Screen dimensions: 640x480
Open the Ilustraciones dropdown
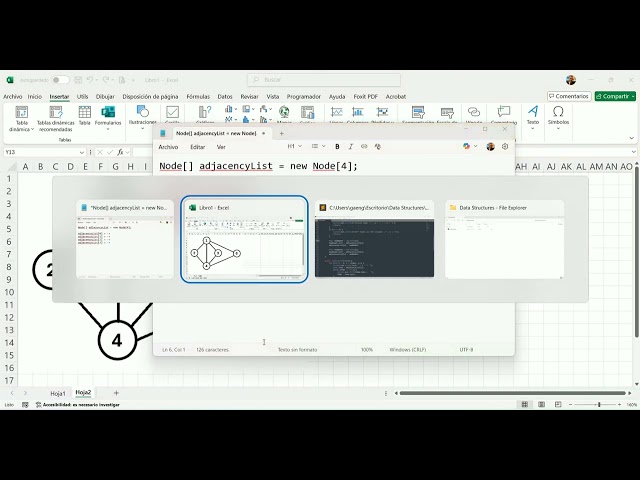tap(142, 116)
